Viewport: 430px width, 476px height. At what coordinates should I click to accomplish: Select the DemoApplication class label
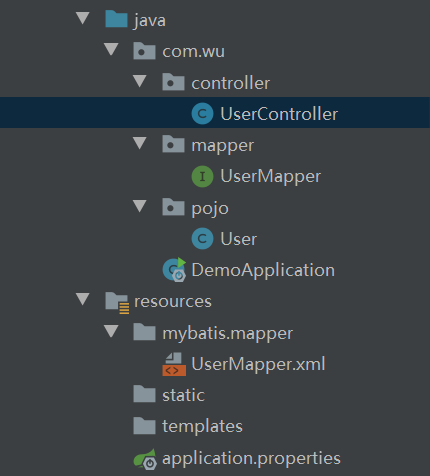[x=263, y=270]
